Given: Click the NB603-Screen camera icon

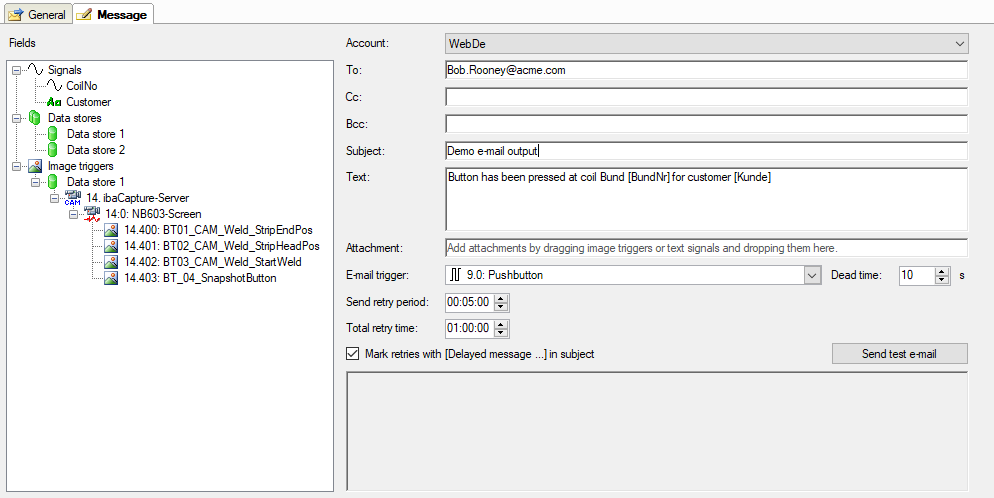Looking at the screenshot, I should click(x=92, y=214).
